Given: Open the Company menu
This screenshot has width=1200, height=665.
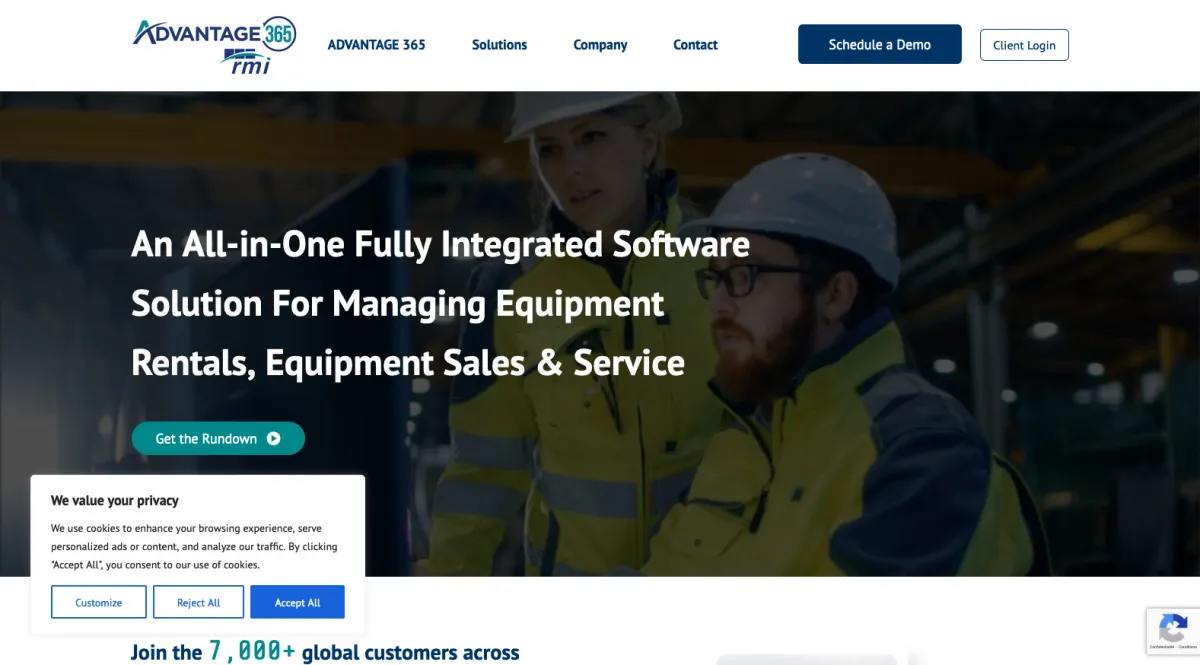Looking at the screenshot, I should [600, 45].
